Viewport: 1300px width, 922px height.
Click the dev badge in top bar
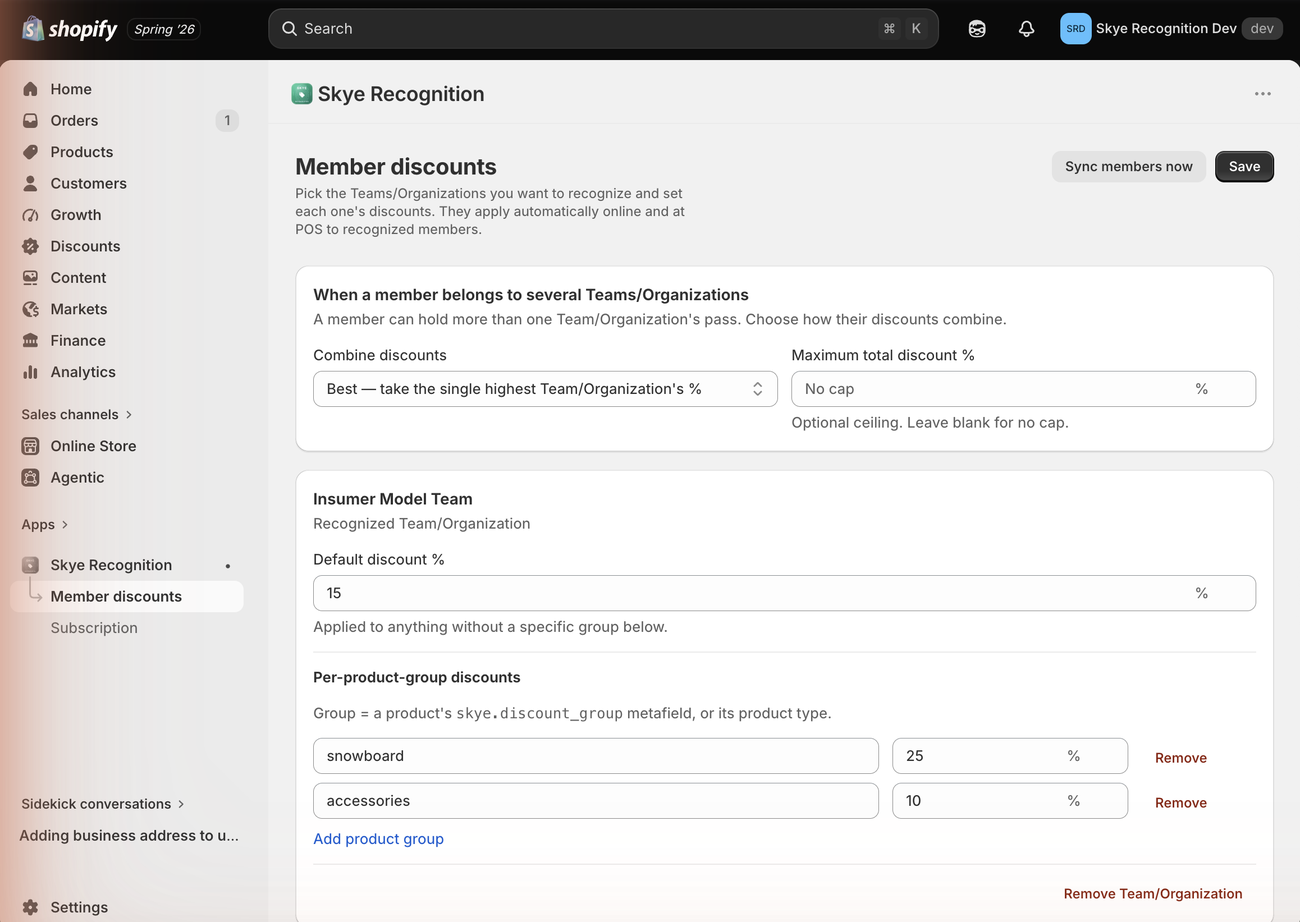1262,29
